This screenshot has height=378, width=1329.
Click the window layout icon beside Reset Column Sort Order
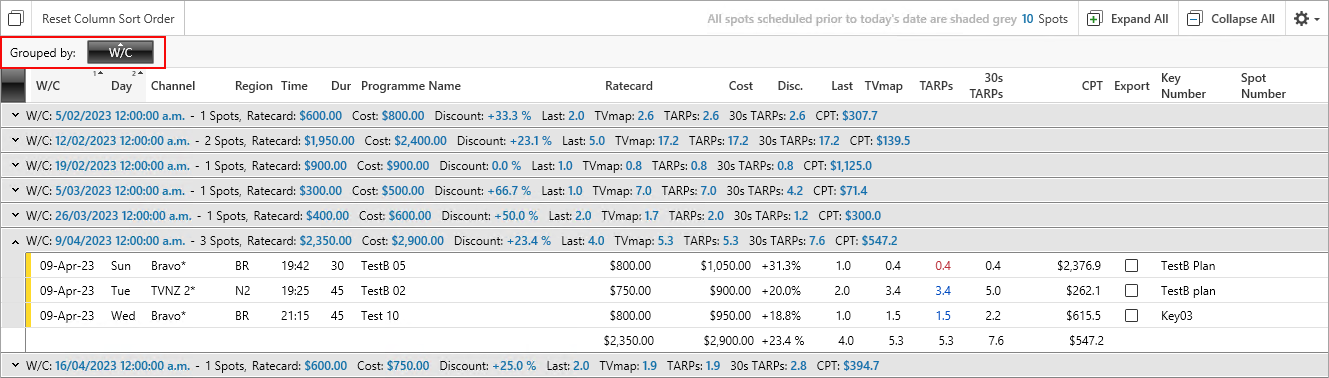click(x=15, y=18)
